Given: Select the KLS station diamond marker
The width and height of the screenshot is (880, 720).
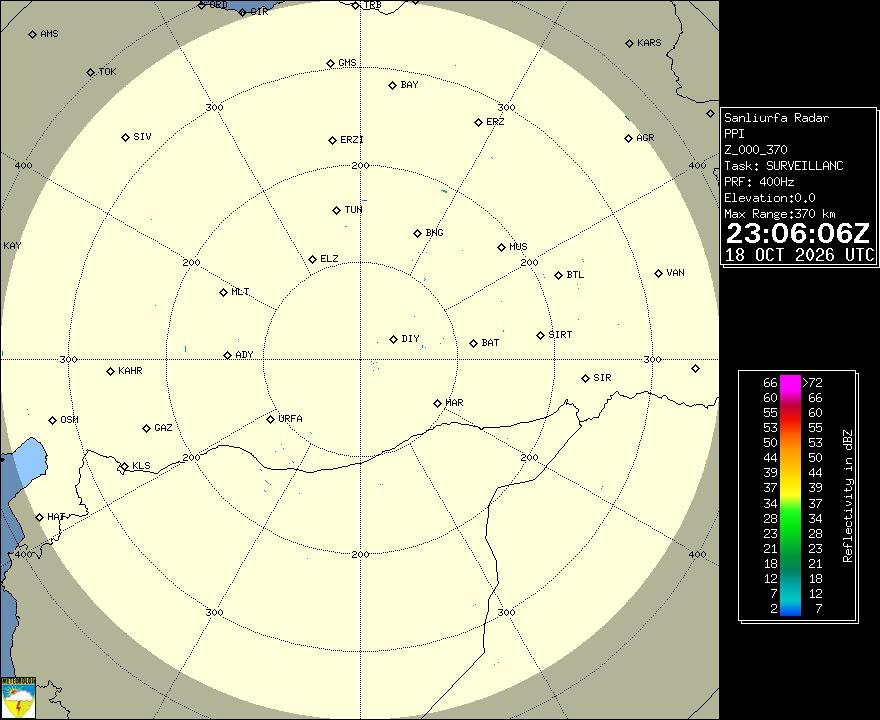Looking at the screenshot, I should pyautogui.click(x=125, y=466).
